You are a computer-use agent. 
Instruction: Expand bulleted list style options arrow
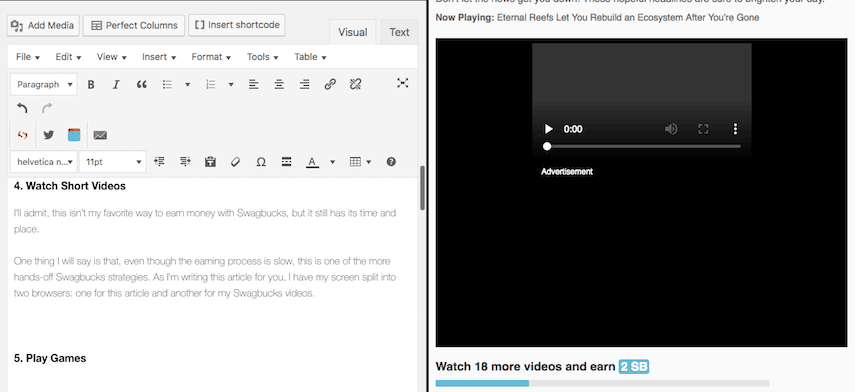point(188,85)
